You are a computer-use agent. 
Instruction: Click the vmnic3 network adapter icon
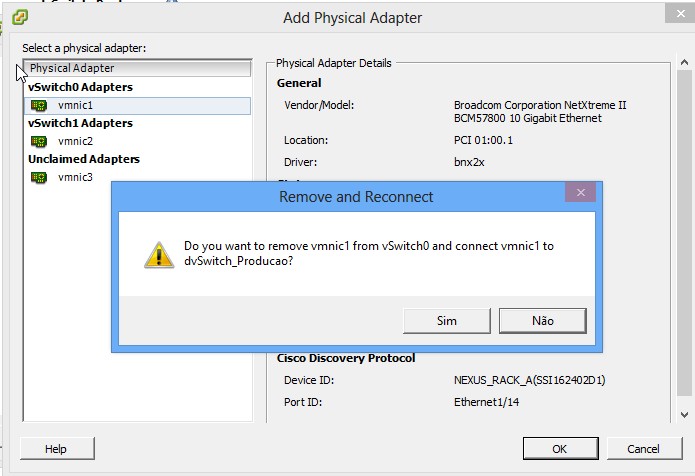point(39,177)
